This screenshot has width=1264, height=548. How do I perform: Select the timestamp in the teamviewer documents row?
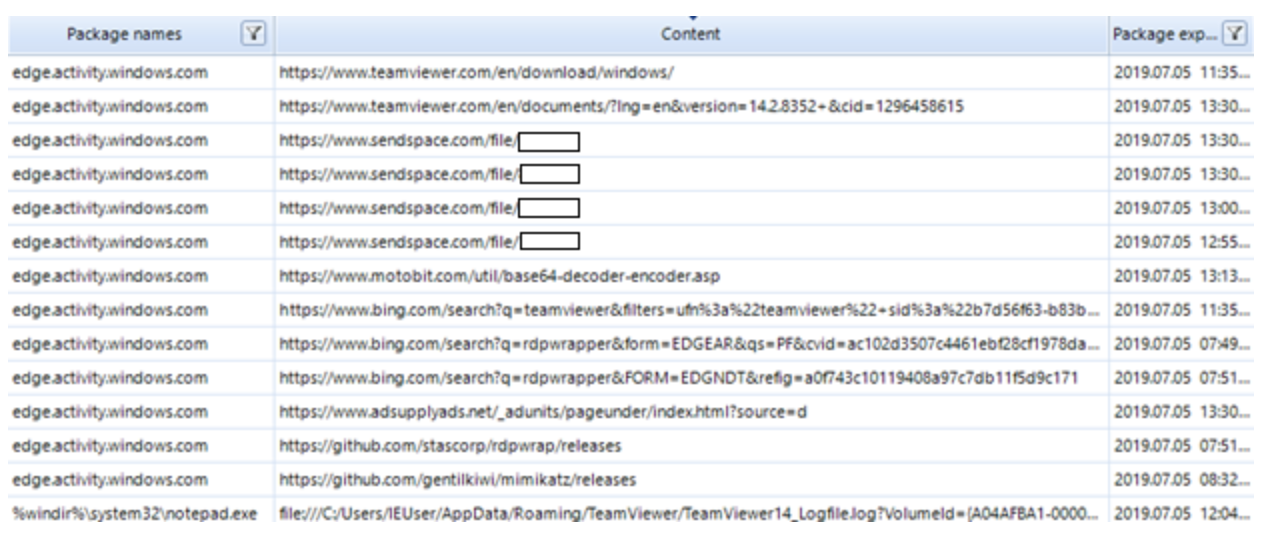coord(1181,106)
